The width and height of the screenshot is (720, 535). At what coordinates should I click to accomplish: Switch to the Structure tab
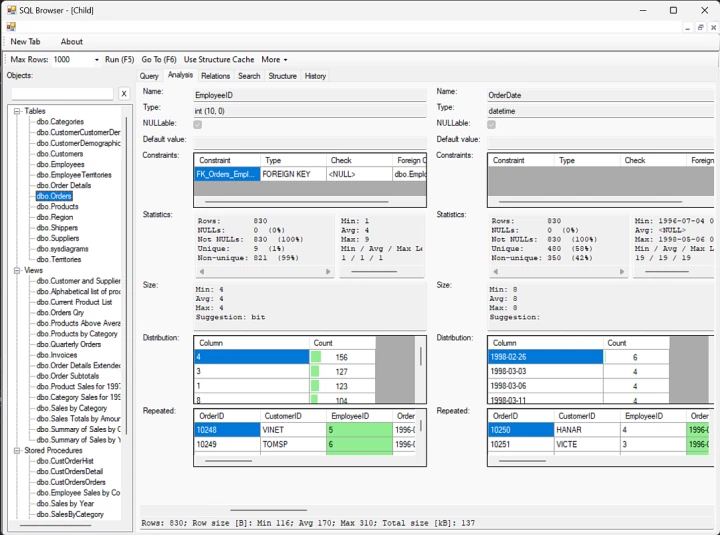(x=282, y=76)
